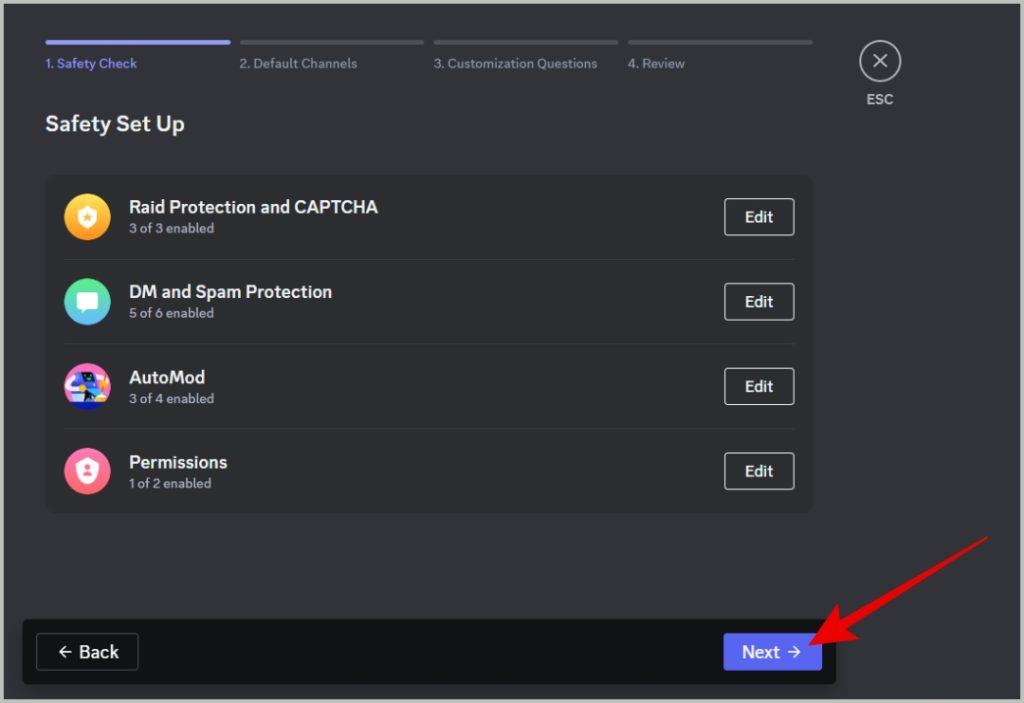1024x703 pixels.
Task: Edit AutoMod settings
Action: coord(759,386)
